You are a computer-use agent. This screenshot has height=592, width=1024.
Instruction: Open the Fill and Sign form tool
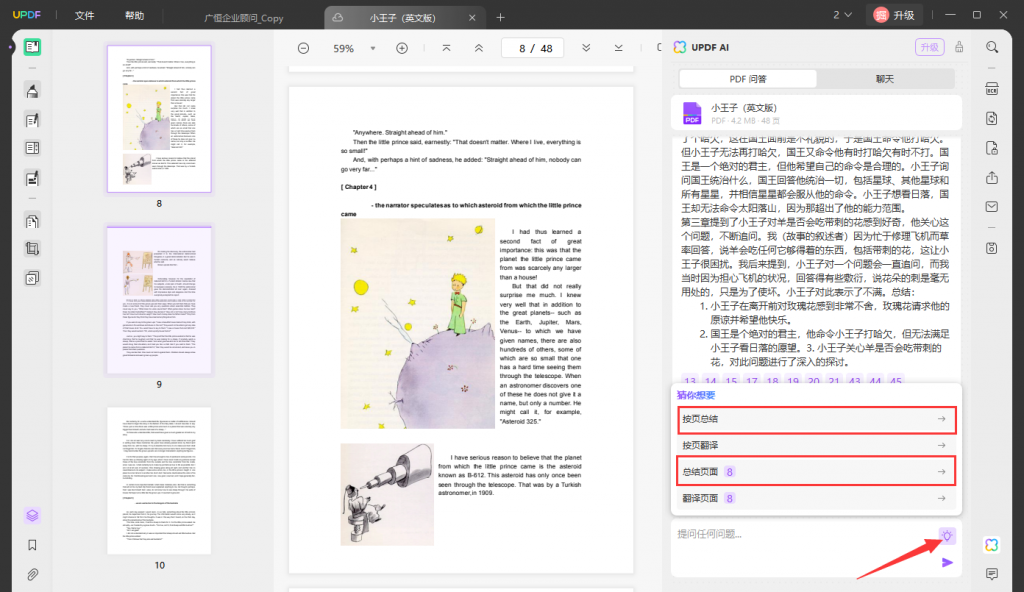[x=32, y=178]
